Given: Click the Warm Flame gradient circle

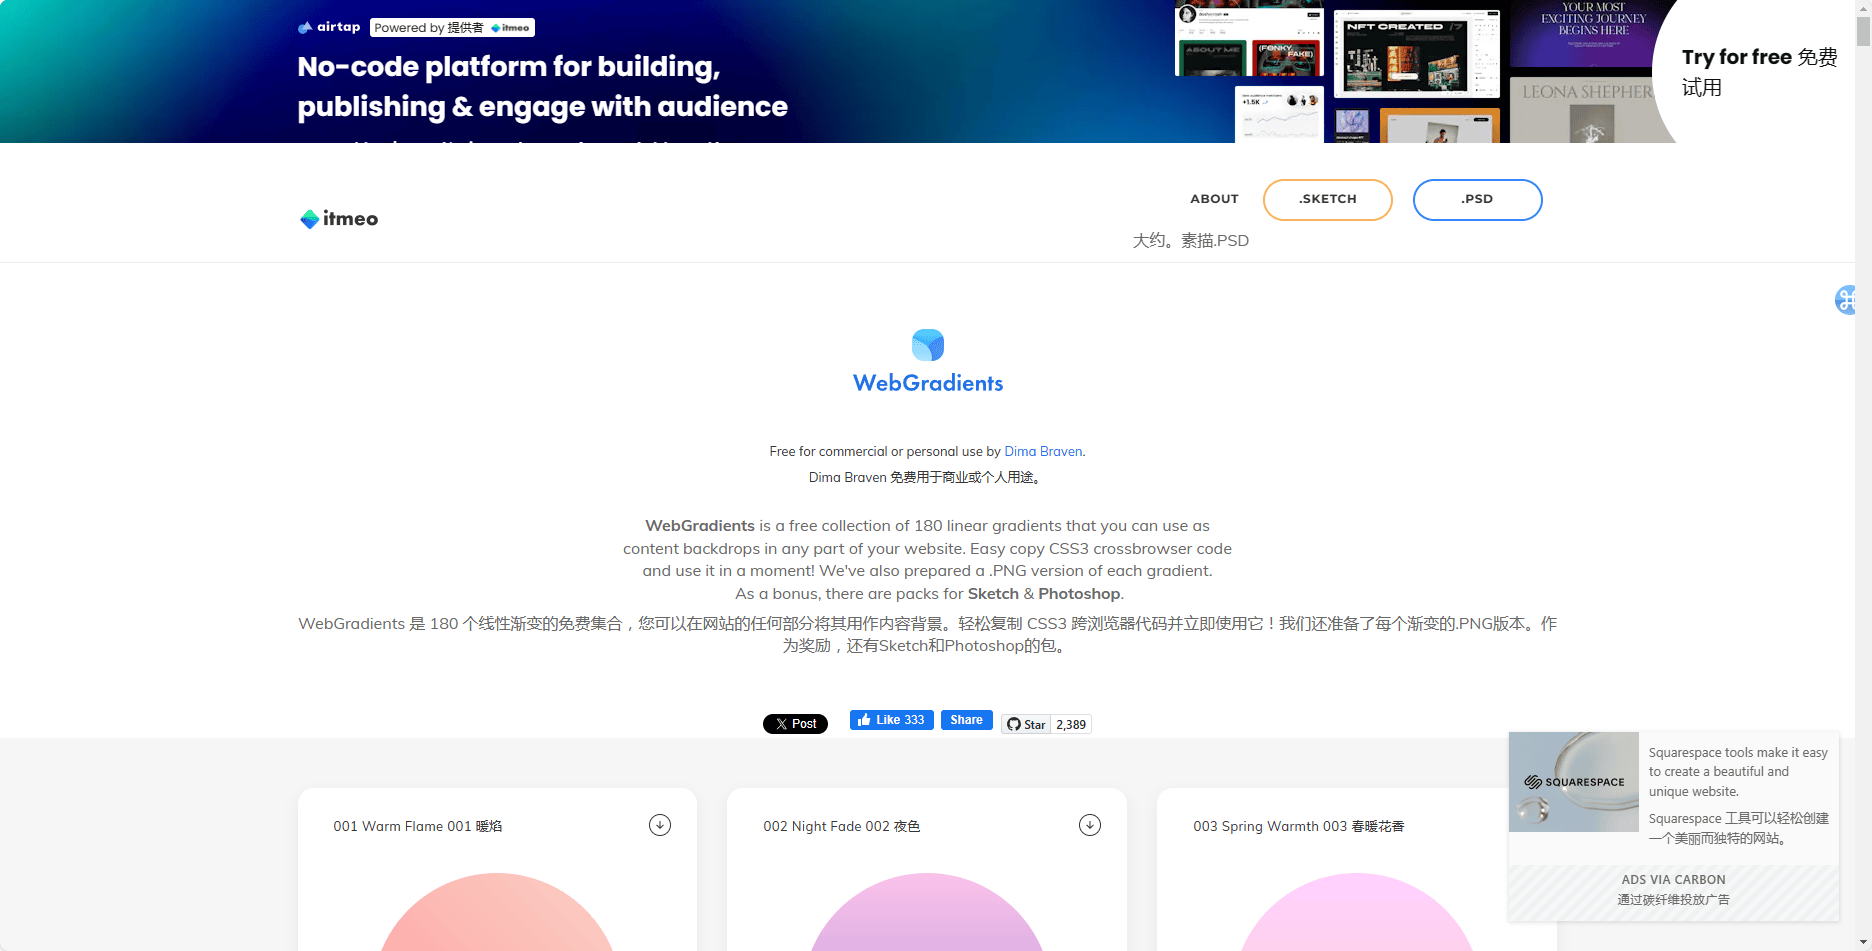Looking at the screenshot, I should tap(497, 912).
